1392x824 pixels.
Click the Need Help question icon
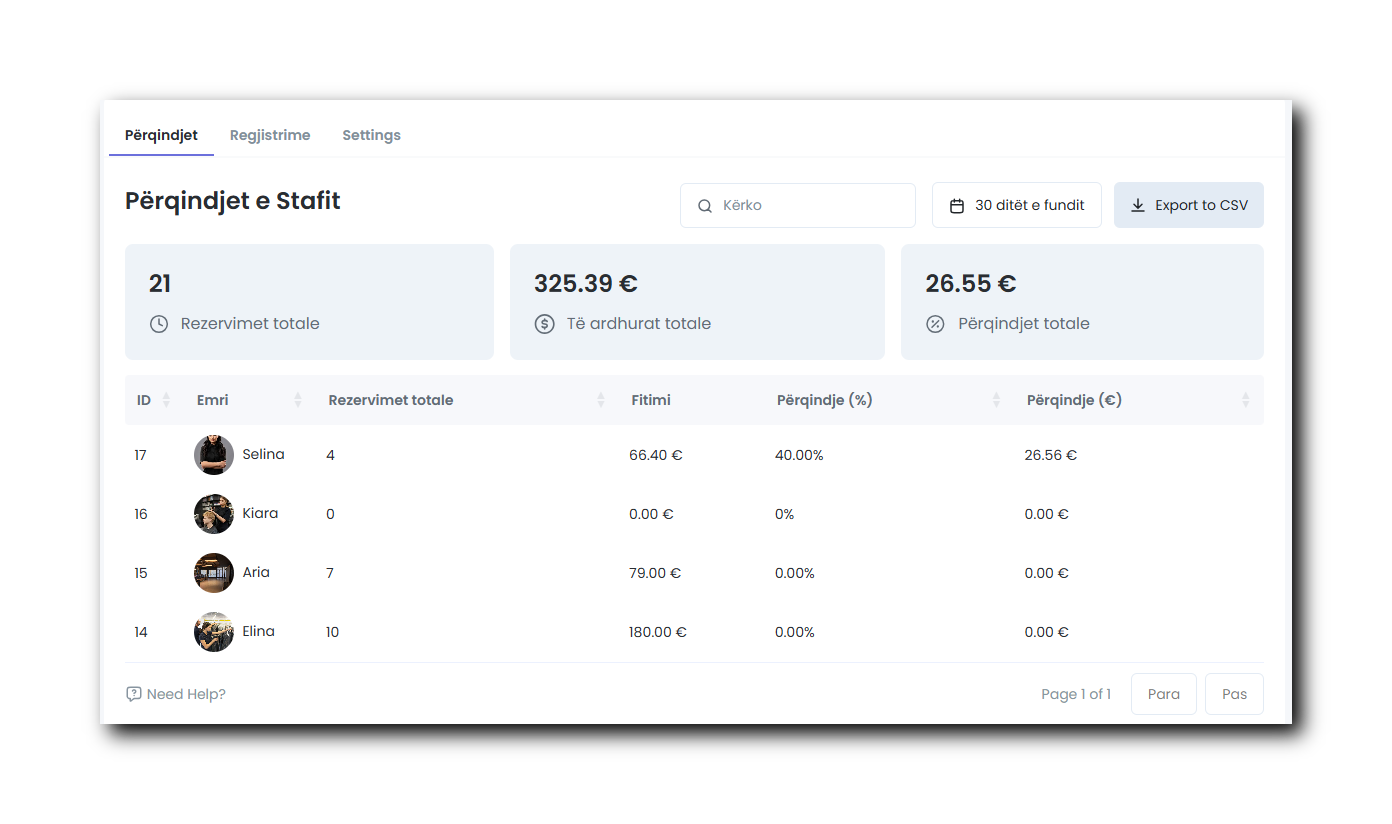coord(134,694)
